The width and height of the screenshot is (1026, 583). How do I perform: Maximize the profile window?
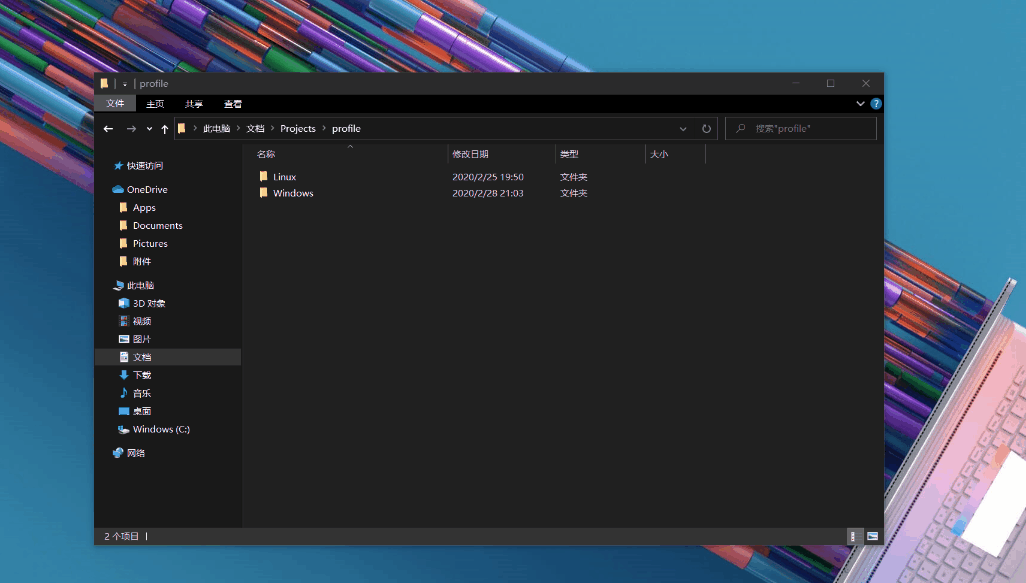coord(830,84)
